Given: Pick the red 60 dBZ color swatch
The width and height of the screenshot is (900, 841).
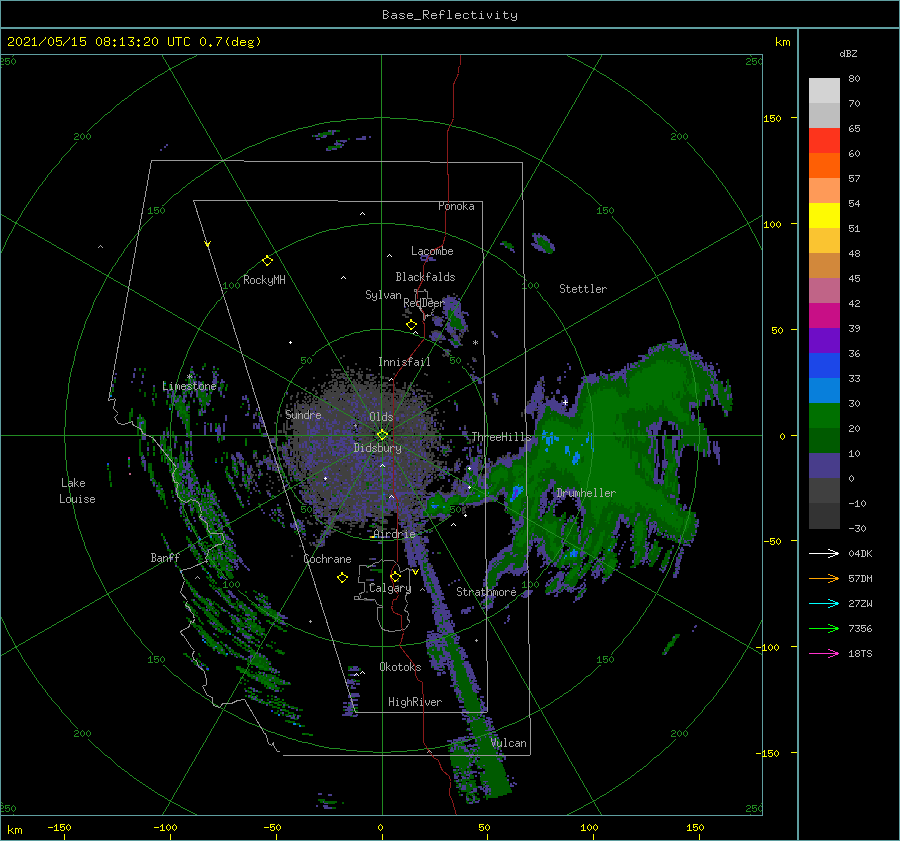Looking at the screenshot, I should 824,141.
